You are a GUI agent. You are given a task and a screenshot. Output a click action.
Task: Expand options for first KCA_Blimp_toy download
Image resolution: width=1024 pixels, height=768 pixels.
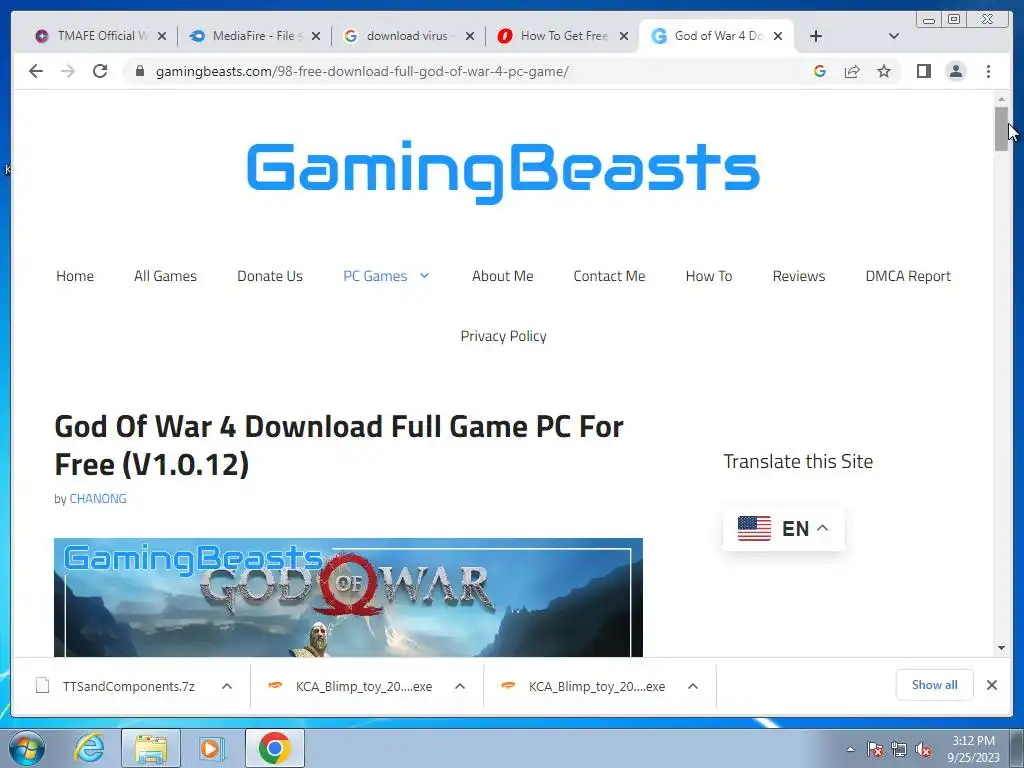[460, 686]
